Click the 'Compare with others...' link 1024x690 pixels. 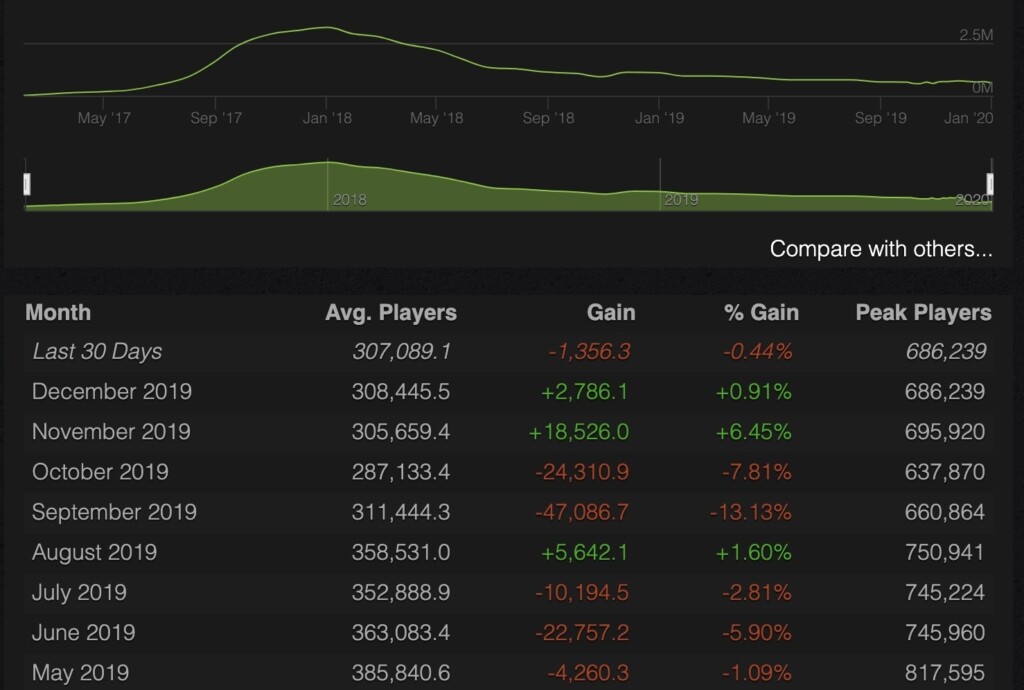click(881, 249)
